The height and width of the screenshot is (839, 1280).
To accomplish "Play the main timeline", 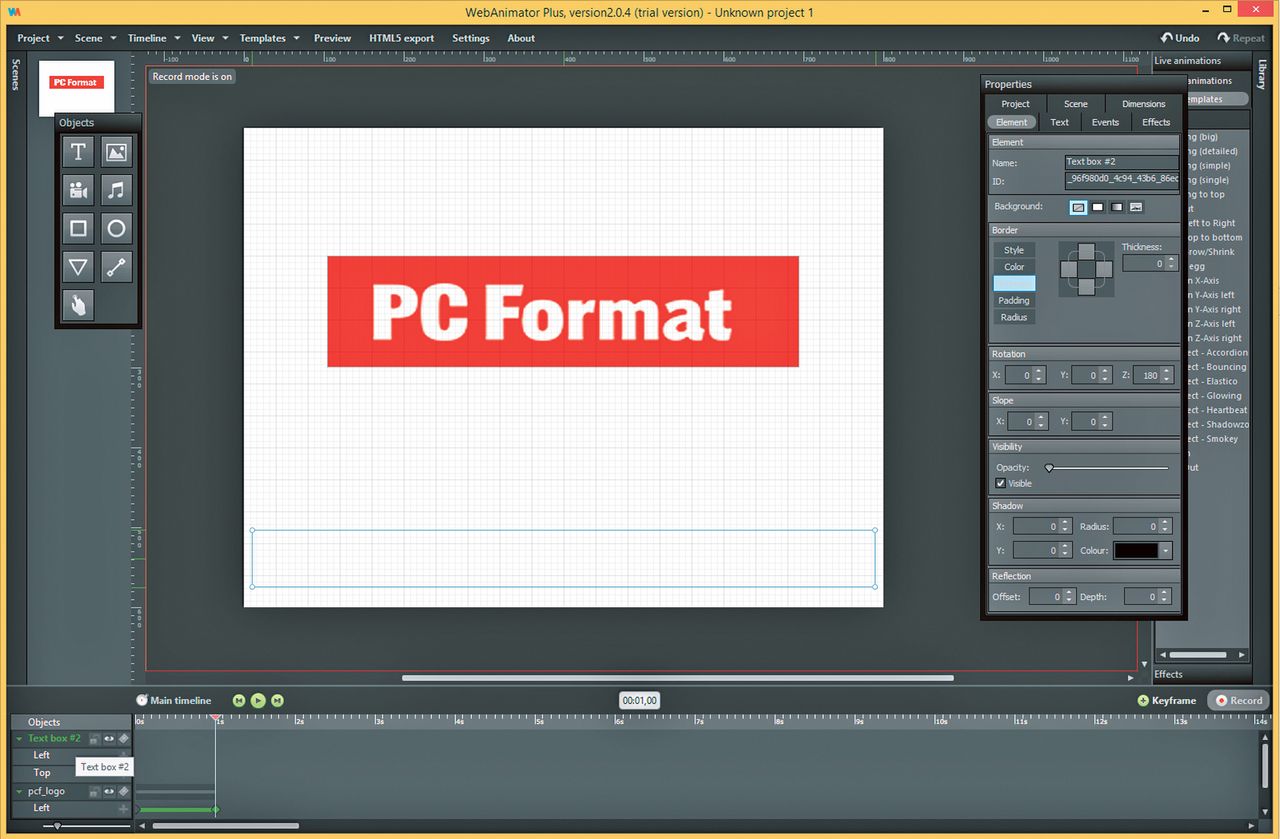I will click(x=258, y=701).
